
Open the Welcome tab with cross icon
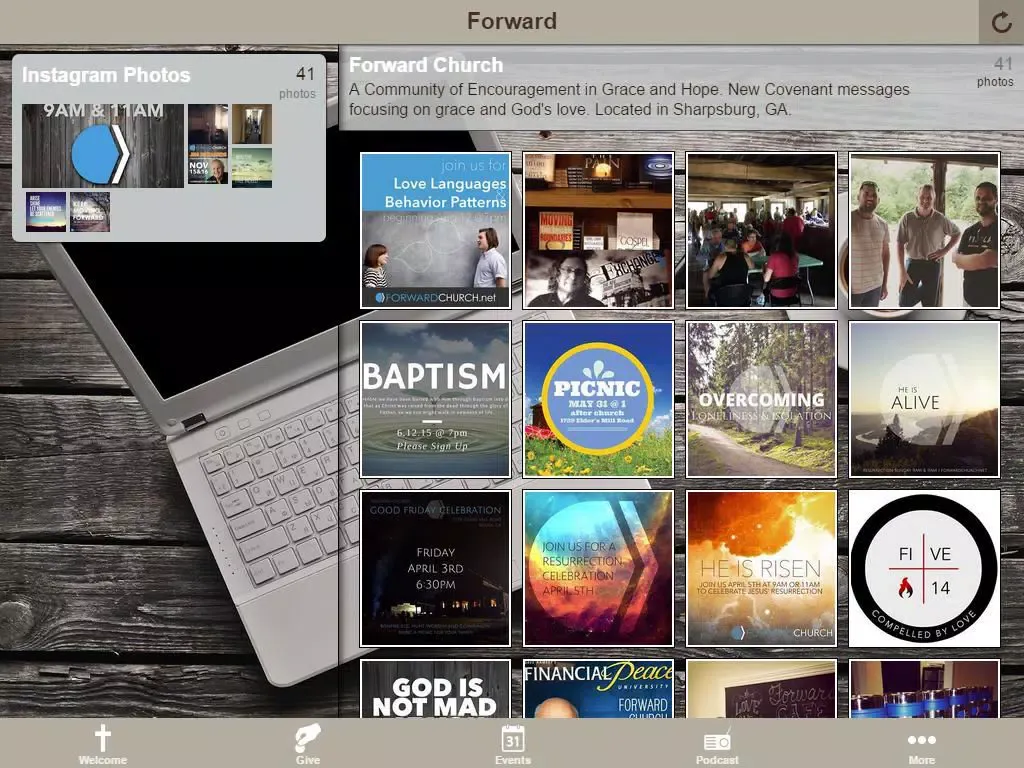pos(103,744)
